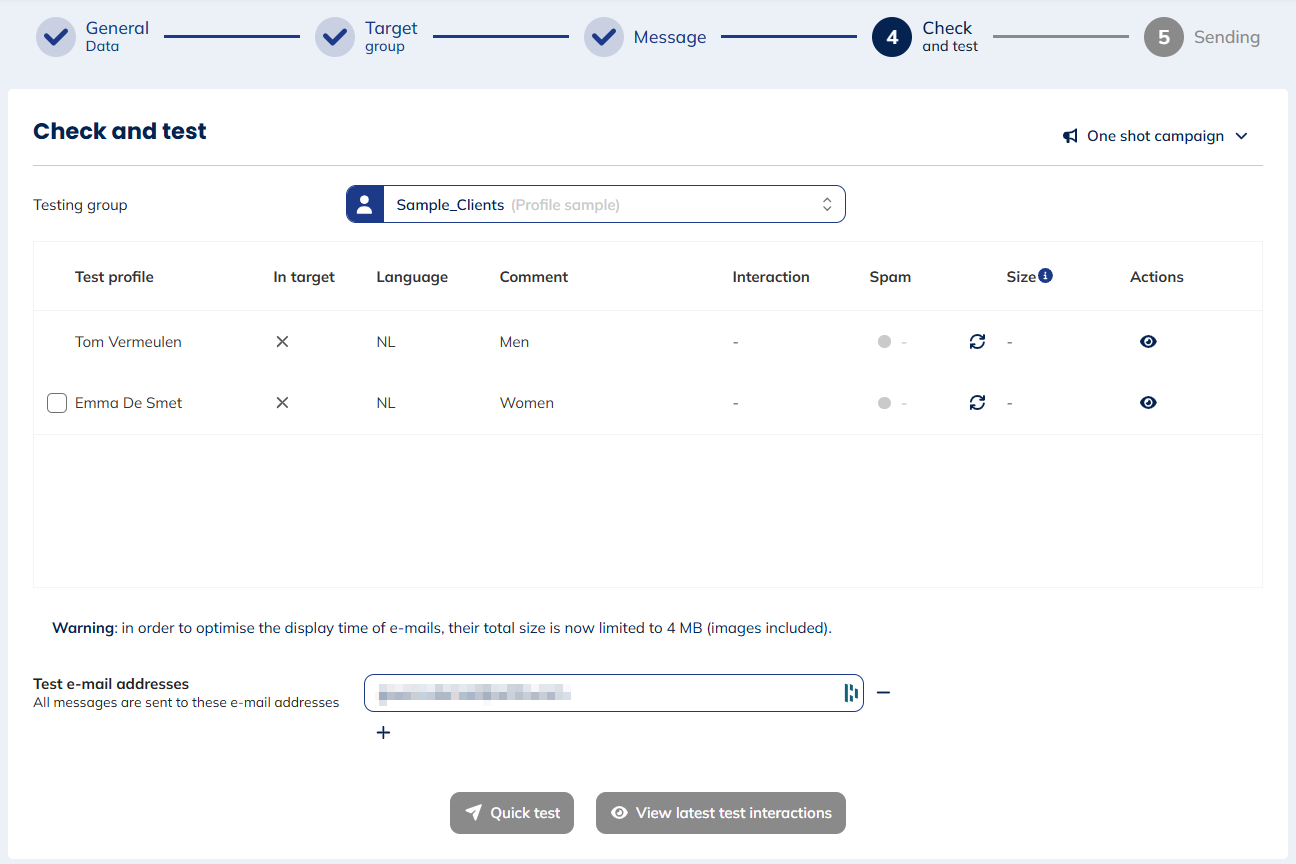The image size is (1296, 864).
Task: Click View latest test interactions
Action: click(720, 813)
